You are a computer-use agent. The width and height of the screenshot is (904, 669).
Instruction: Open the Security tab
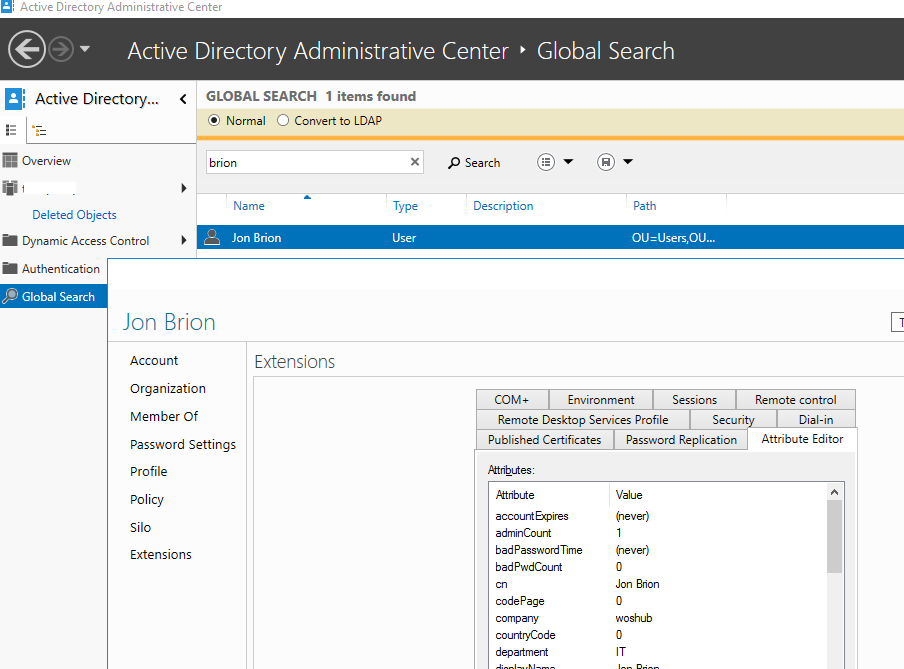point(732,420)
